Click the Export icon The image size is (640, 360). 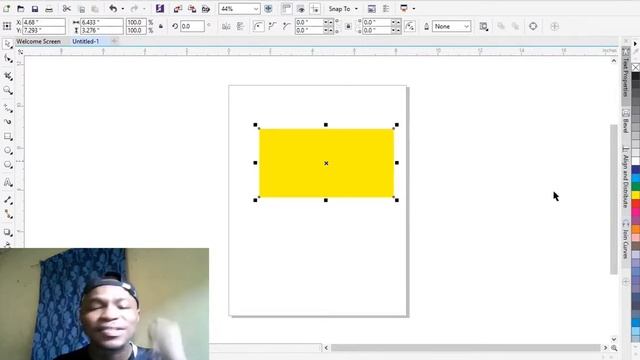pos(192,9)
